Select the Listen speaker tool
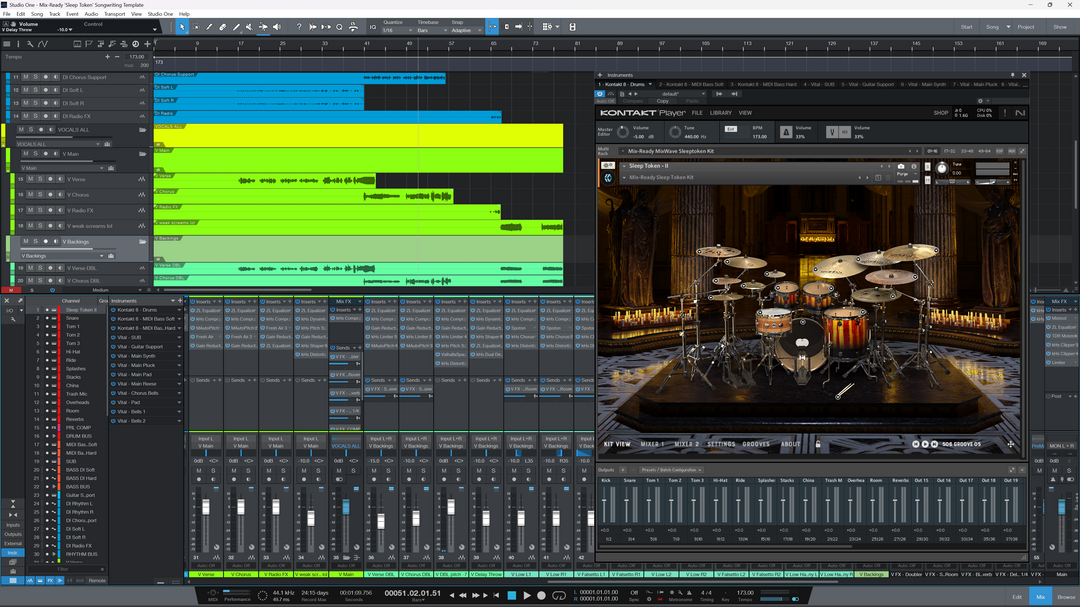1080x607 pixels. pyautogui.click(x=277, y=27)
